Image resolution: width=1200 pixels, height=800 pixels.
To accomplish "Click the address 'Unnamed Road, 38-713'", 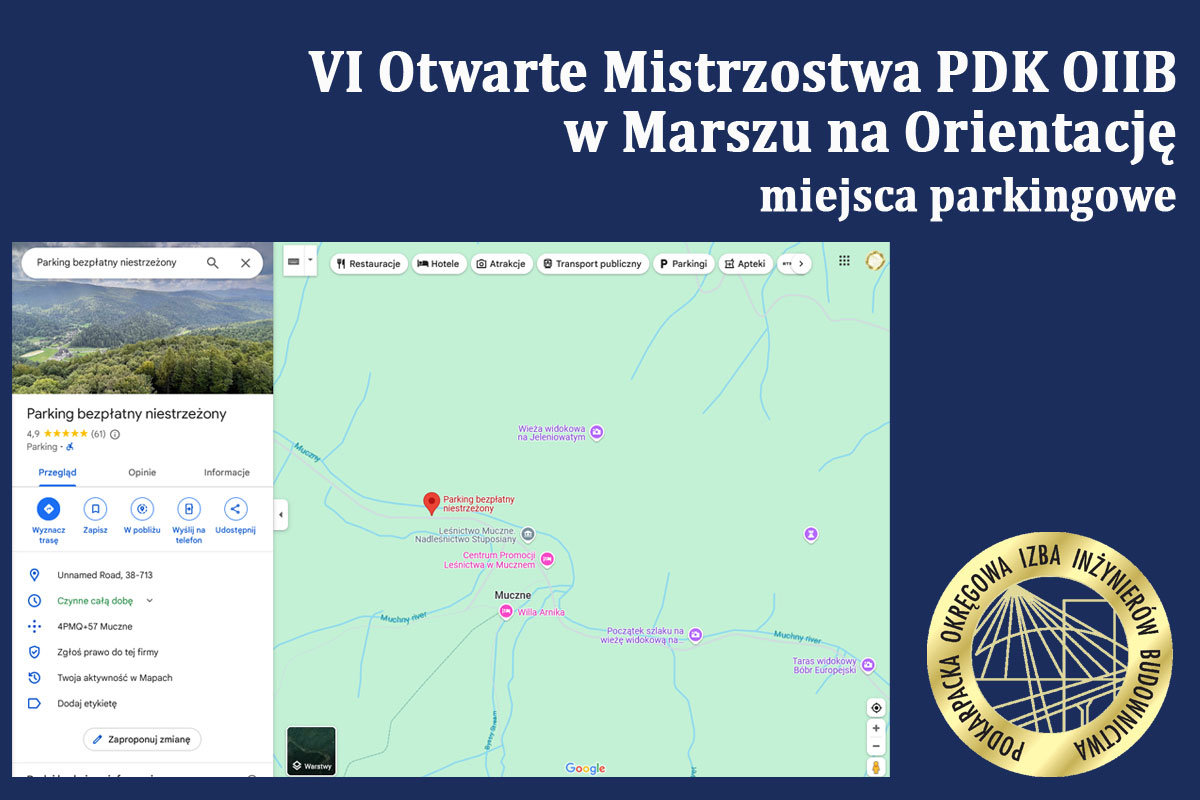I will 105,575.
